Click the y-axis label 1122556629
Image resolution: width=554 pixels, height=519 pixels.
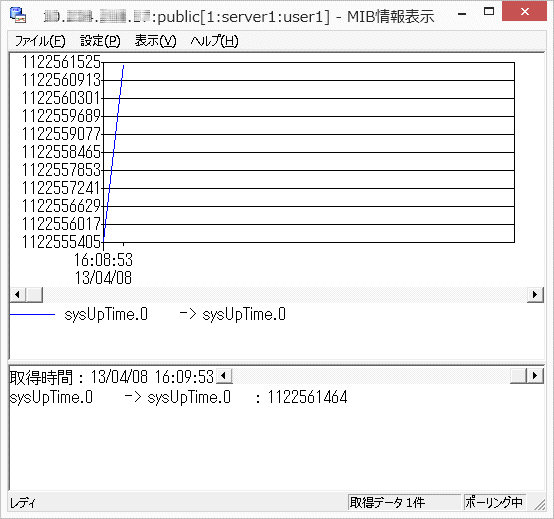coord(61,206)
